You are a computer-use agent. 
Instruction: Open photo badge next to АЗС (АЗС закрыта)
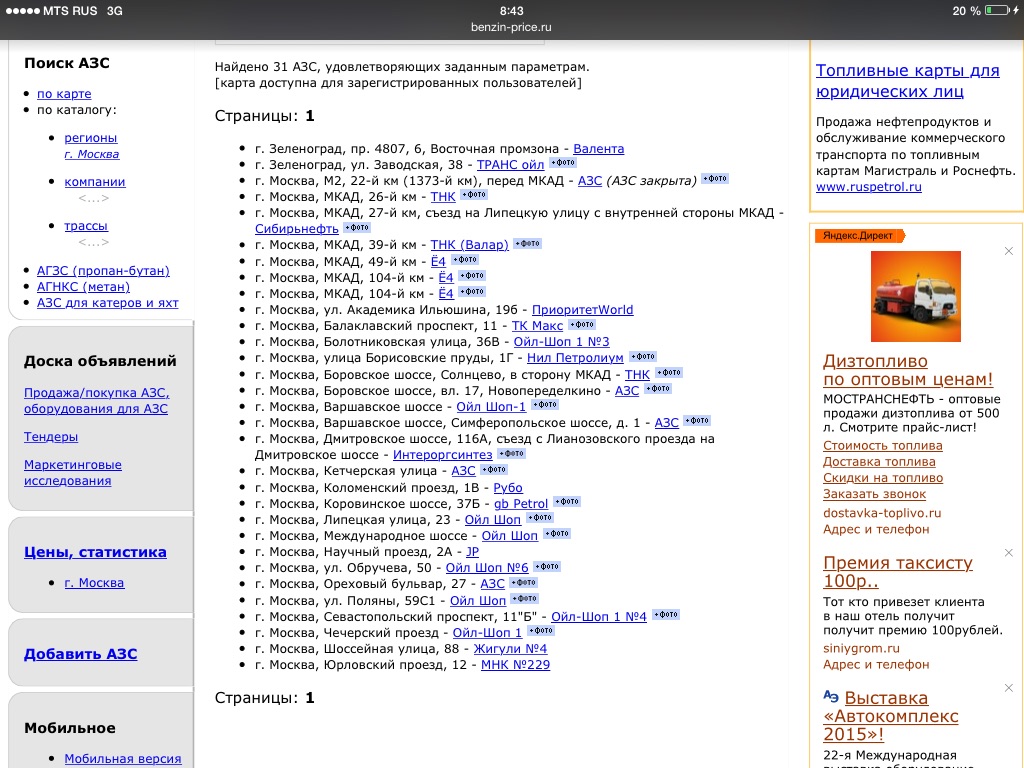tap(715, 178)
